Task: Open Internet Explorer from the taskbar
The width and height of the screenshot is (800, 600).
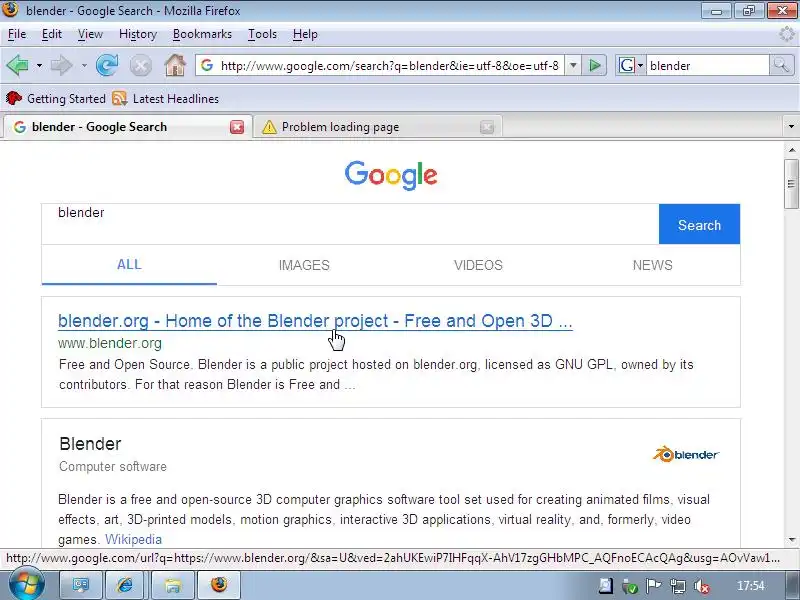Action: [x=126, y=585]
